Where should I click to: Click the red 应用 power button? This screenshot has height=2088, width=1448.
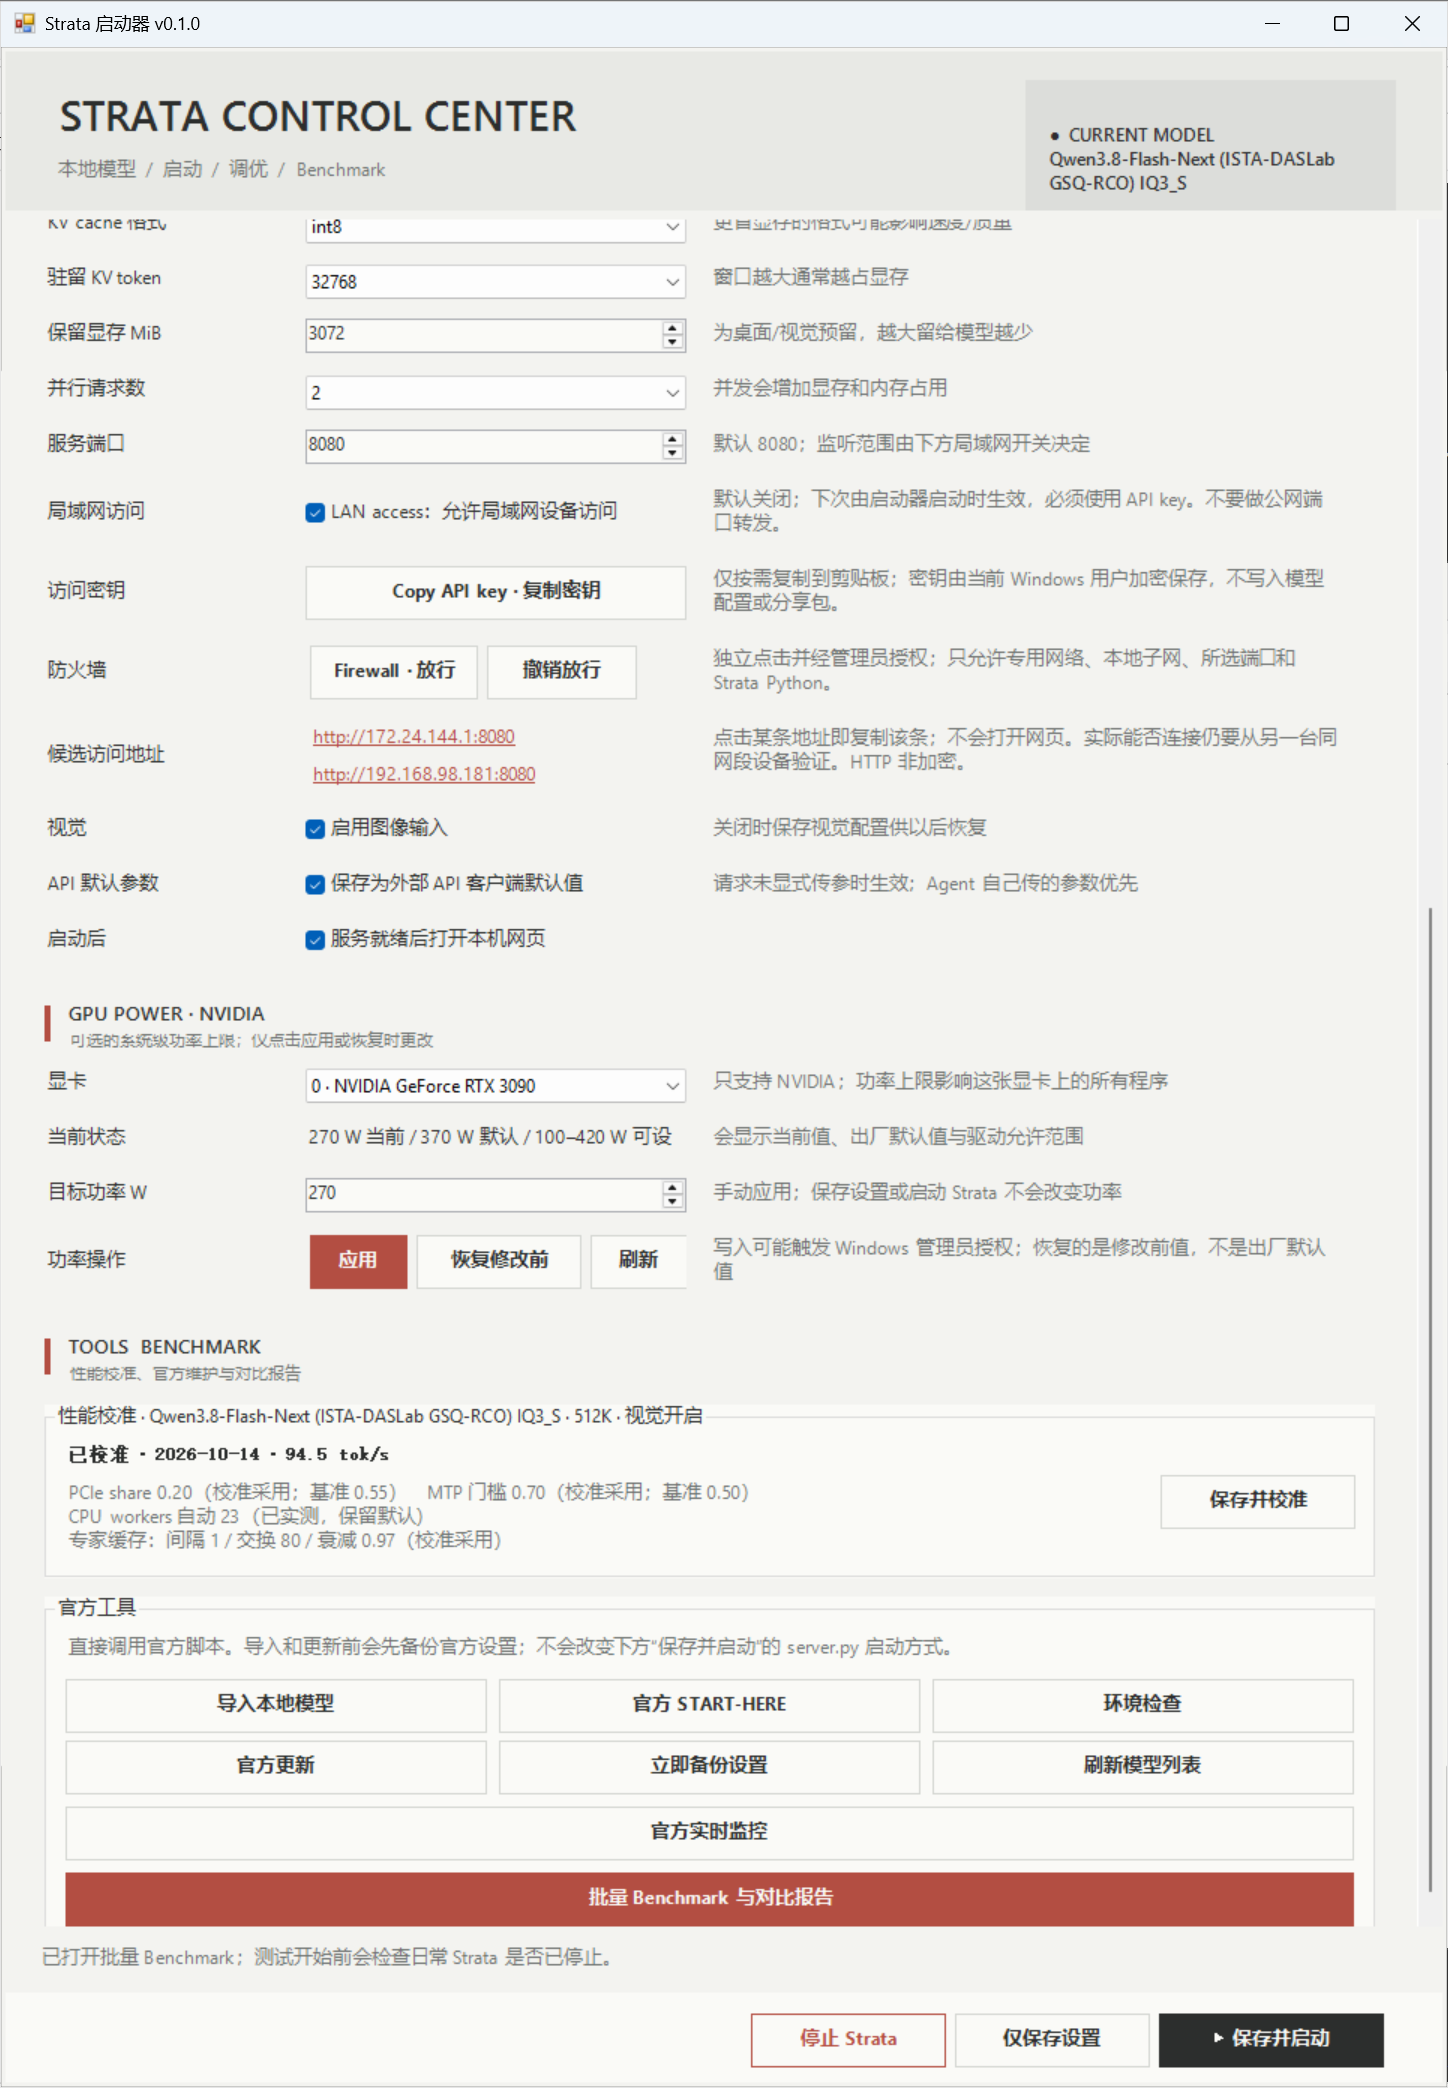[x=358, y=1261]
